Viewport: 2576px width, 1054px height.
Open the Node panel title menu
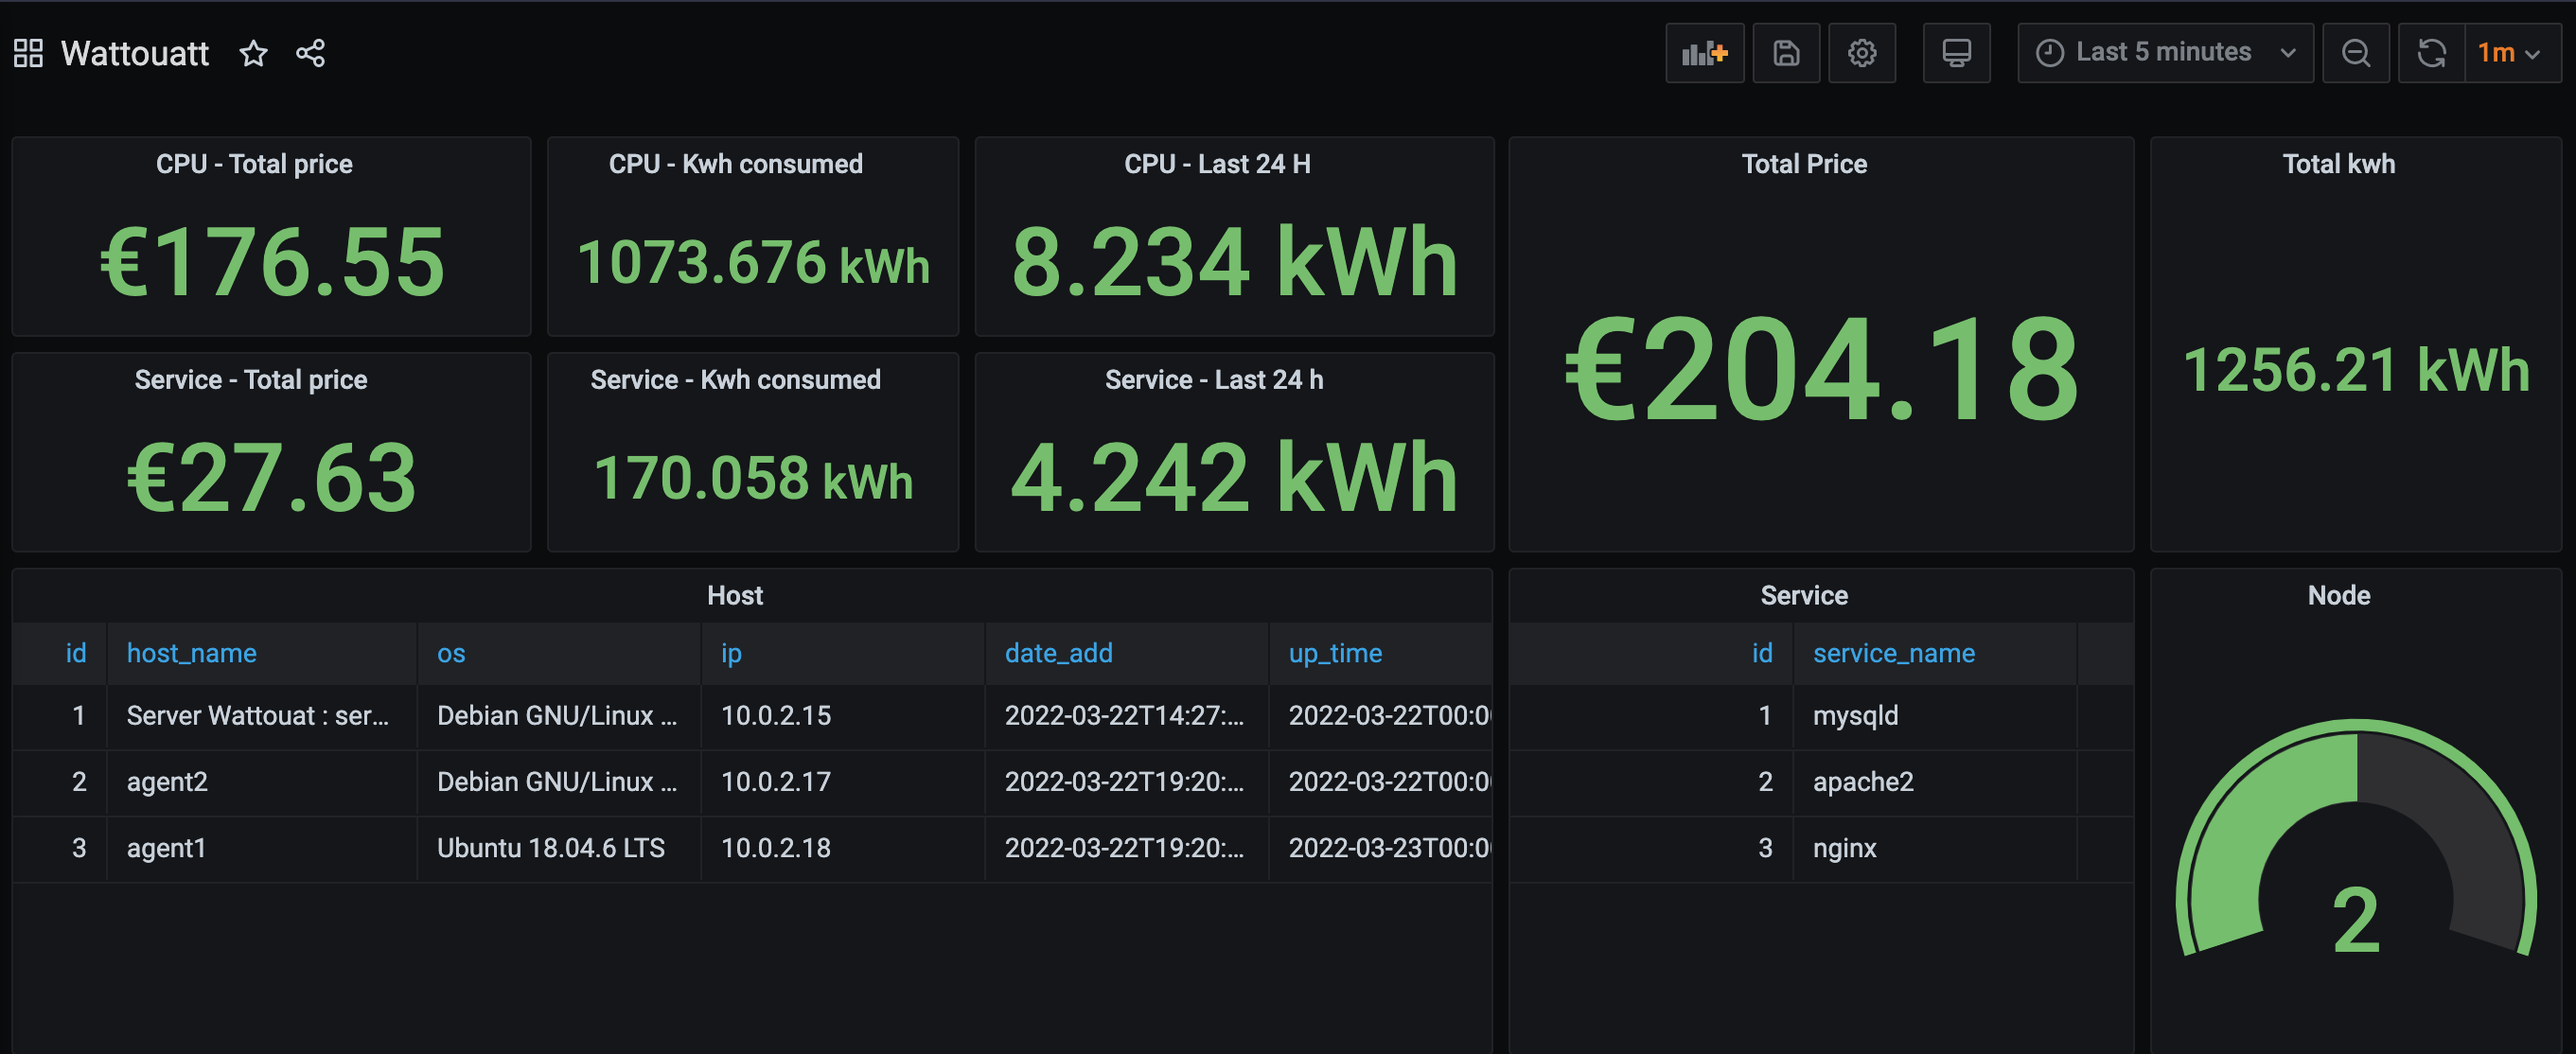[2338, 595]
